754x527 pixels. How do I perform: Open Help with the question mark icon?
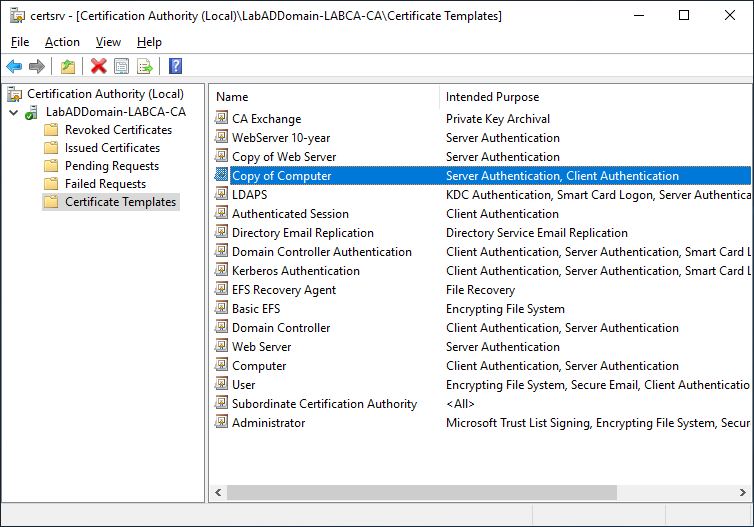click(175, 66)
